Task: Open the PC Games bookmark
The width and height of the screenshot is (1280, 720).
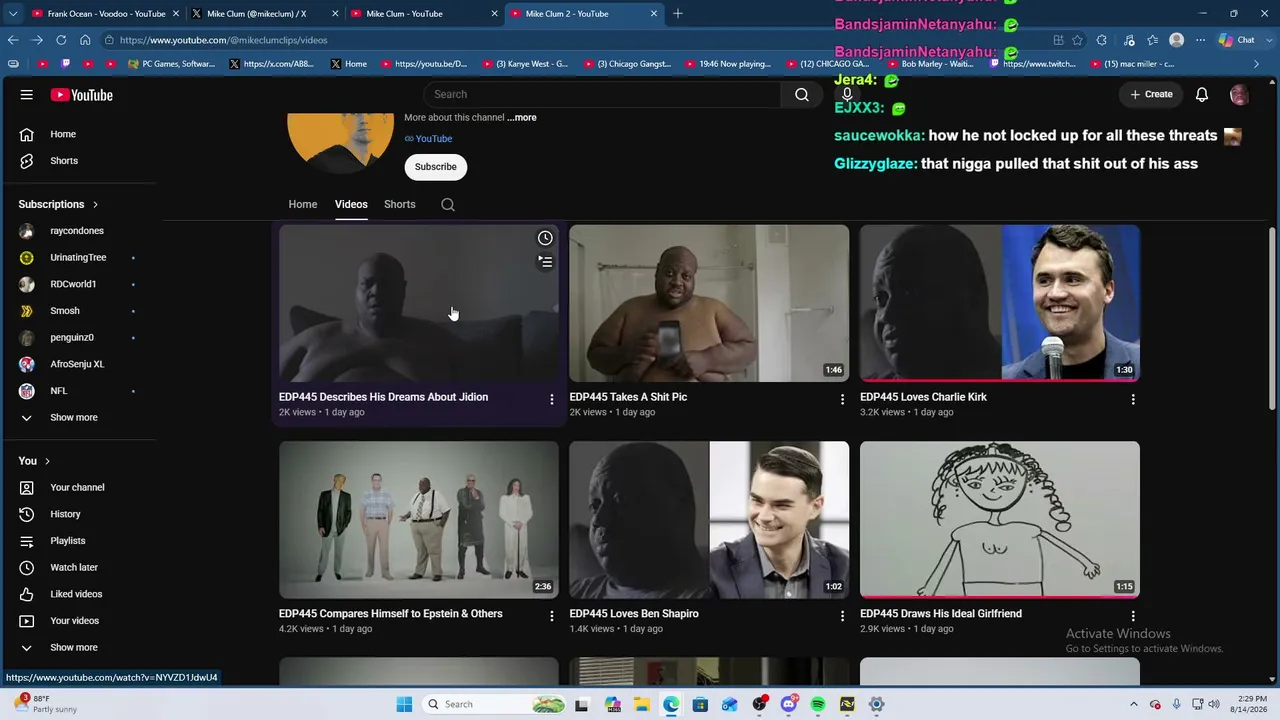Action: 171,64
